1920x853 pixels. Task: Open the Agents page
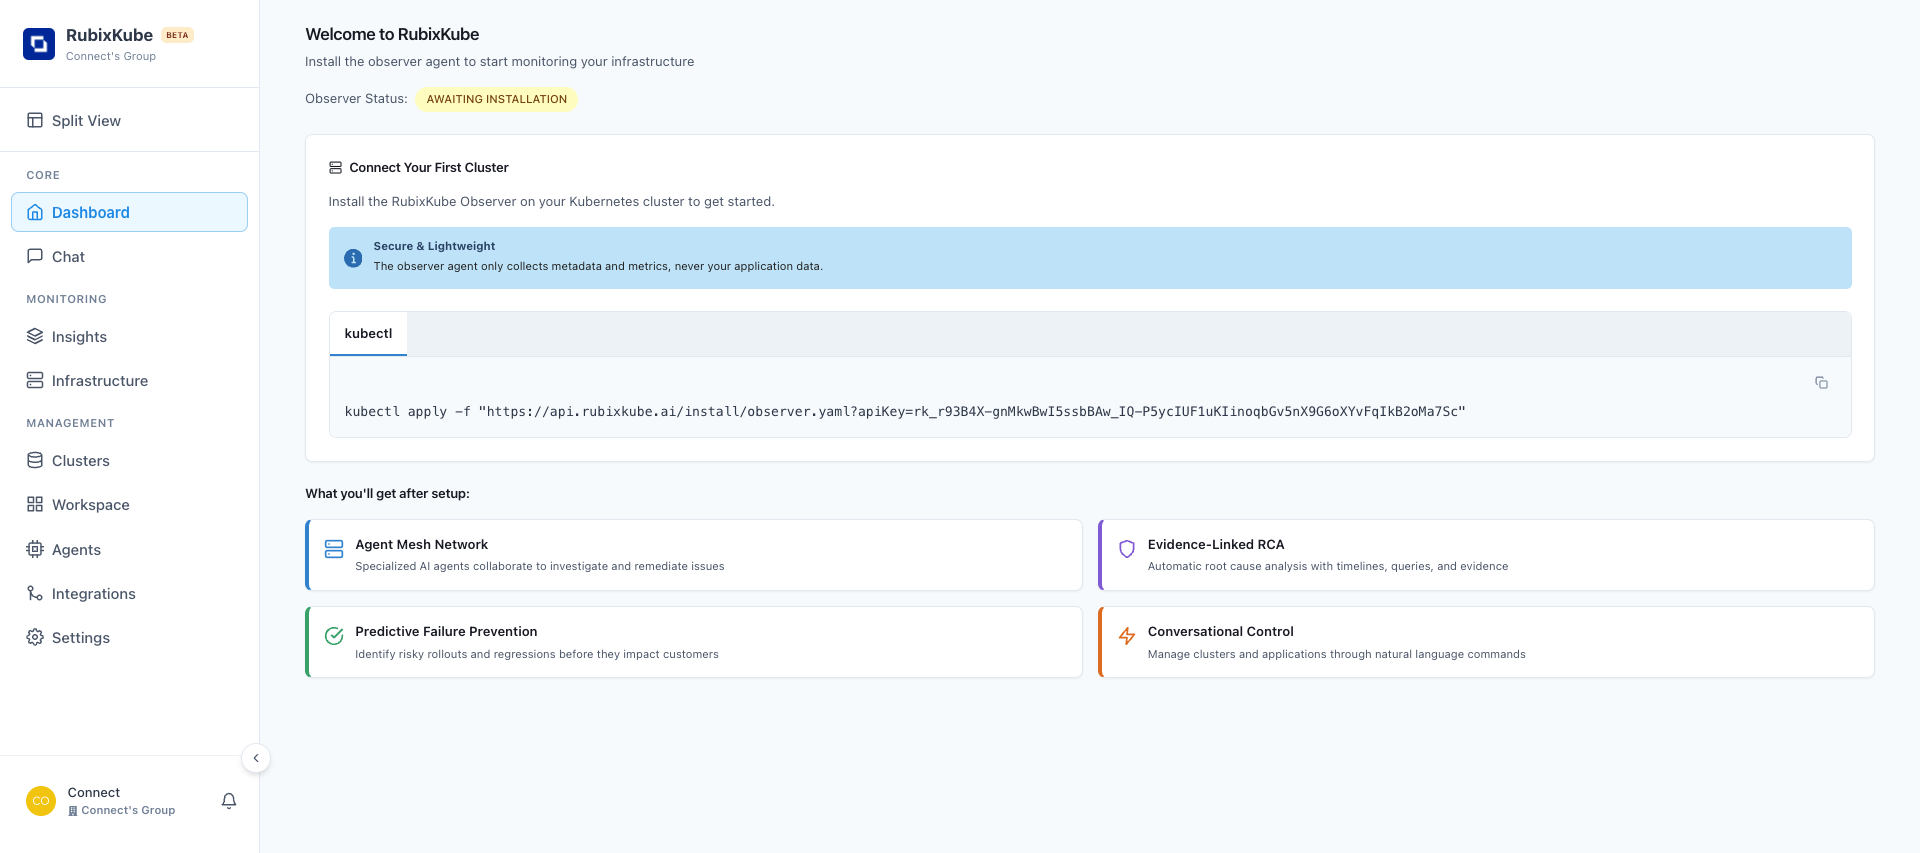pos(129,550)
